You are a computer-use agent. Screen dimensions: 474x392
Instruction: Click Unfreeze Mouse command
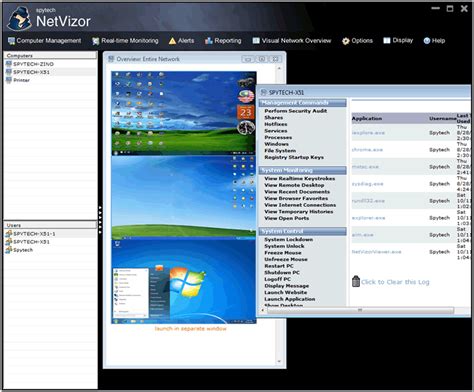(x=286, y=259)
